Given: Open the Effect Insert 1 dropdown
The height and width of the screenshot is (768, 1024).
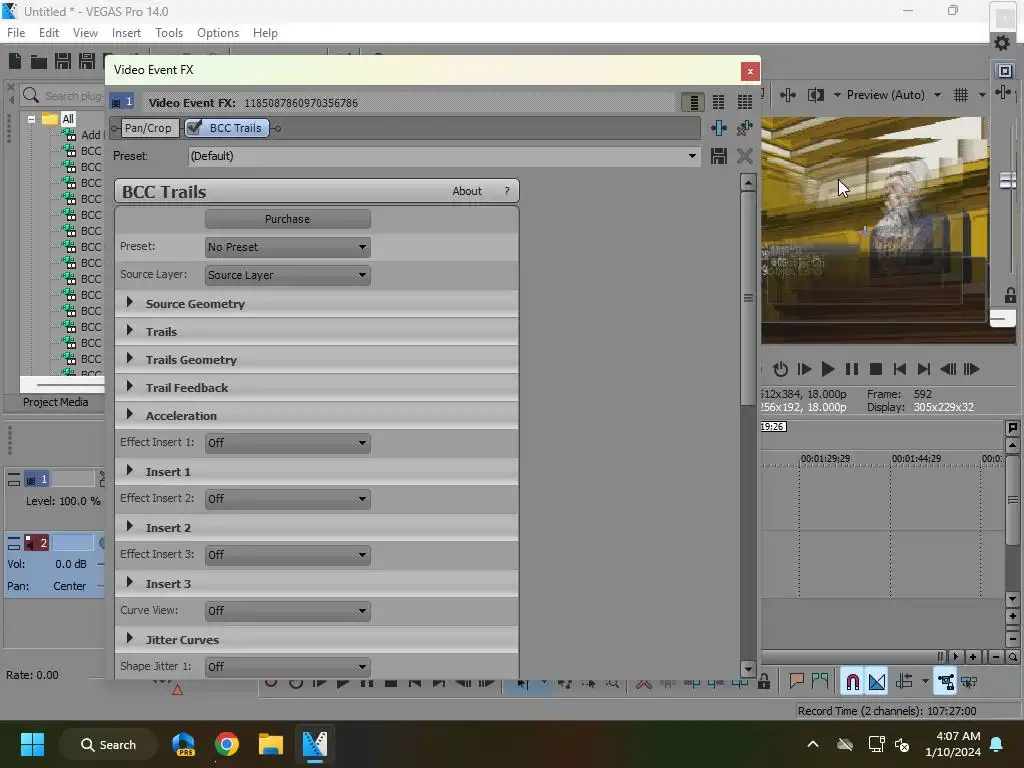Looking at the screenshot, I should (x=287, y=443).
